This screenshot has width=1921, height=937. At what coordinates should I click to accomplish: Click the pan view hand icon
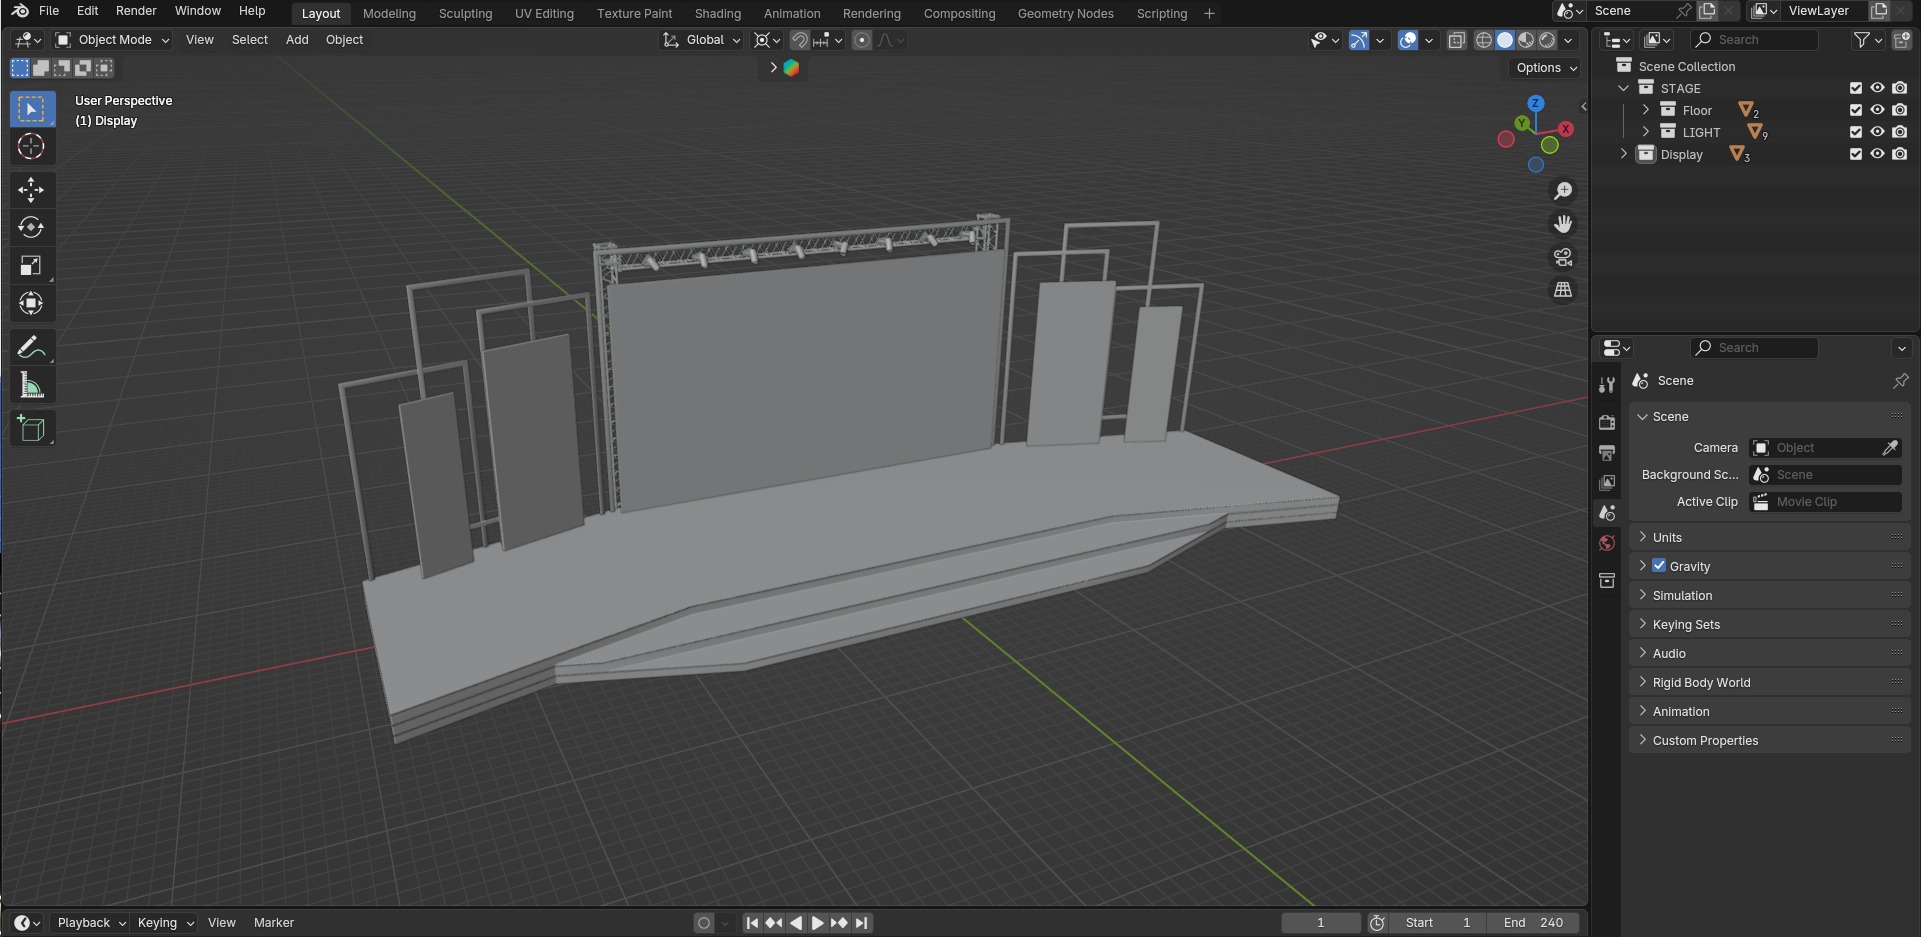1563,224
